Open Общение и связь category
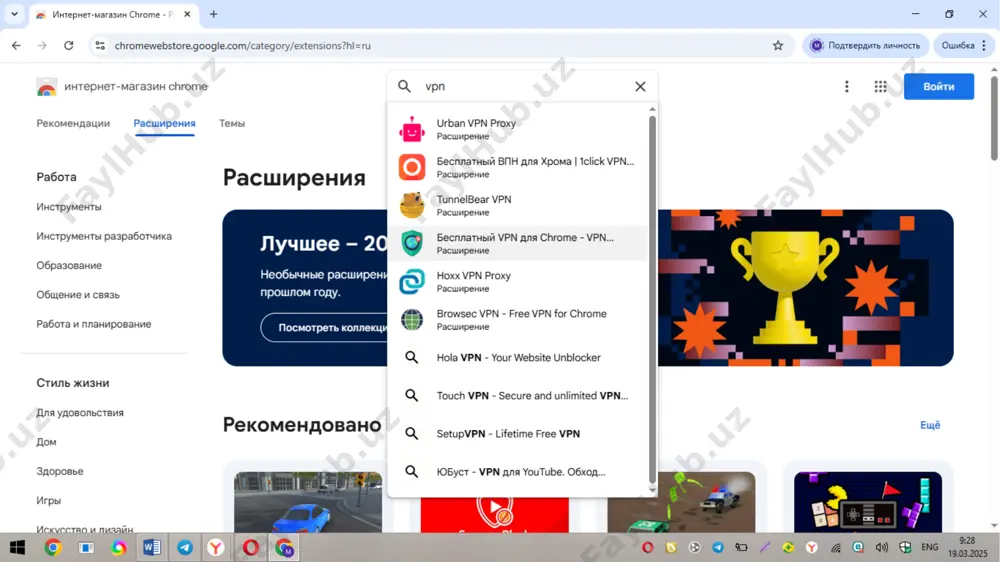 (78, 295)
